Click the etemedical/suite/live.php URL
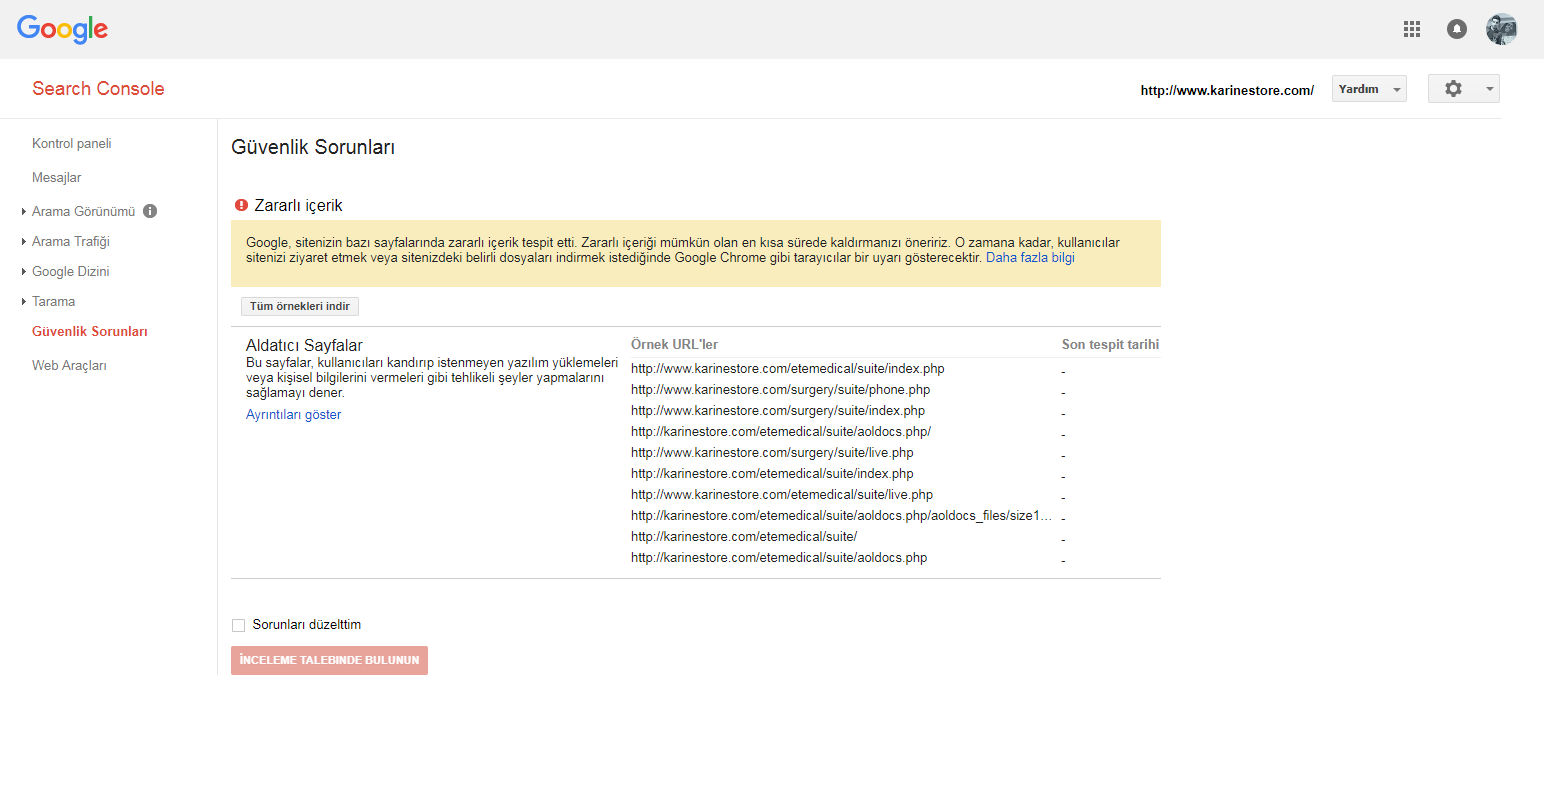The width and height of the screenshot is (1544, 808). coord(782,495)
